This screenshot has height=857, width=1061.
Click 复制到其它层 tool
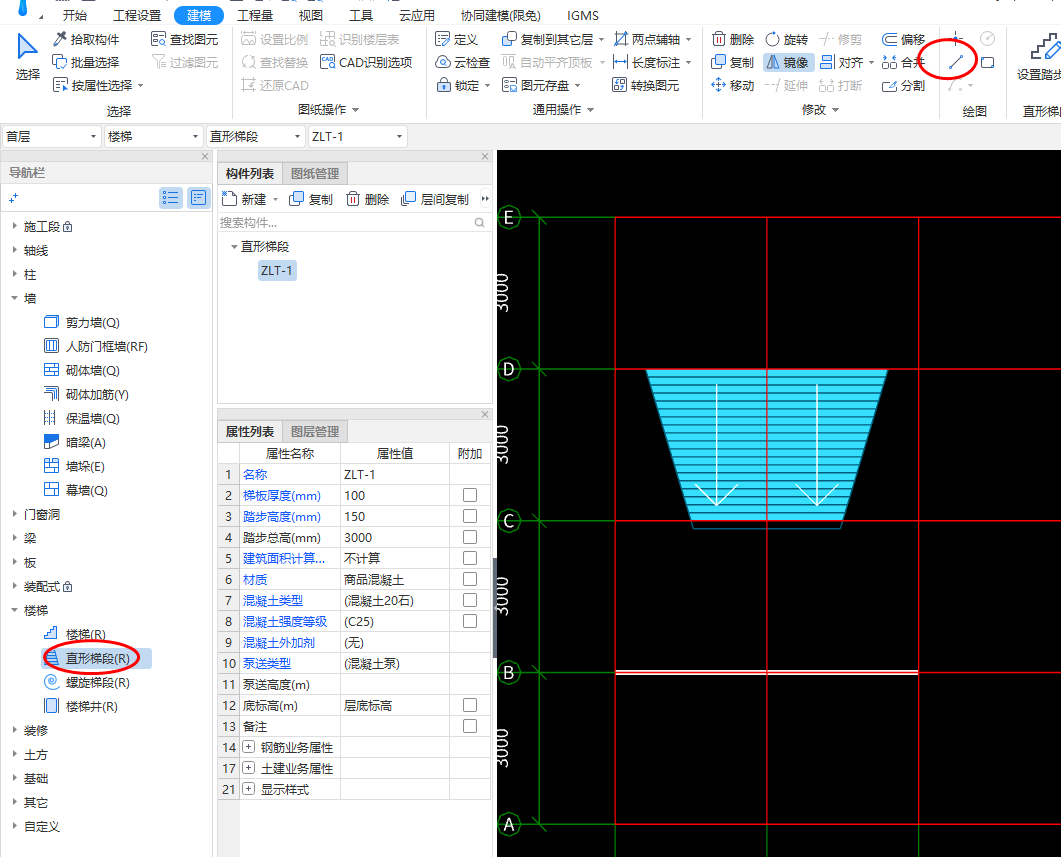point(553,39)
